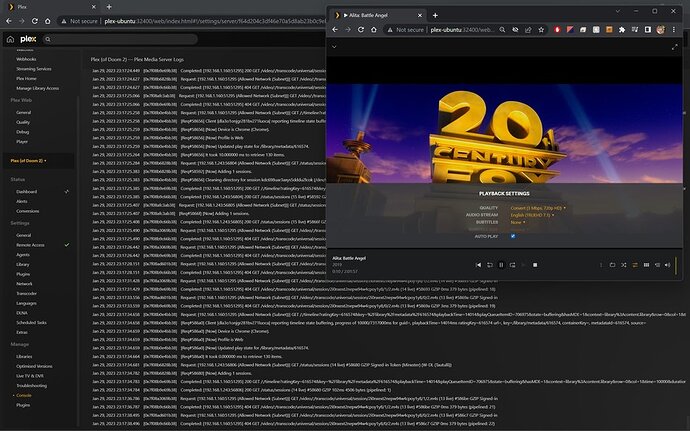Image resolution: width=690 pixels, height=431 pixels.
Task: Mute audio with the speaker icon
Action: pyautogui.click(x=668, y=265)
